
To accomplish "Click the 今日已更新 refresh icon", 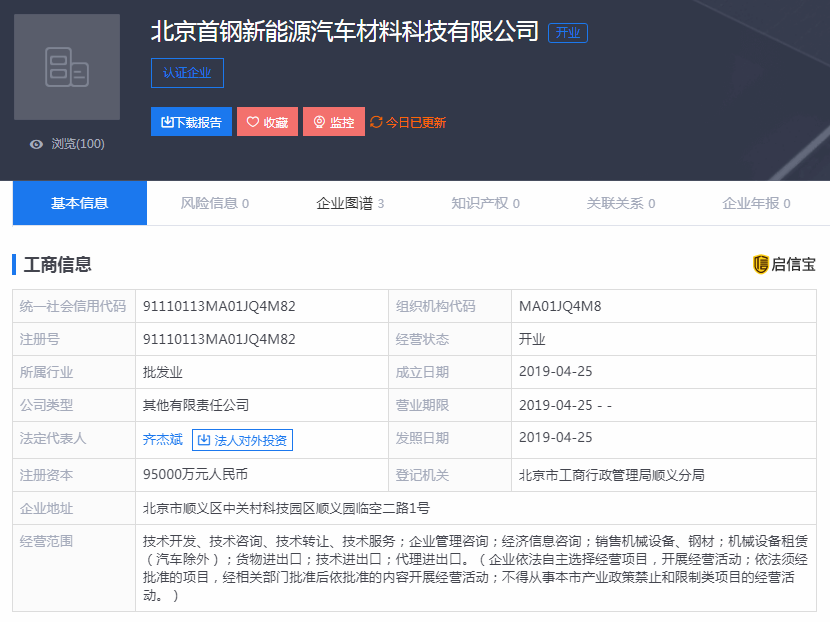I will point(376,122).
